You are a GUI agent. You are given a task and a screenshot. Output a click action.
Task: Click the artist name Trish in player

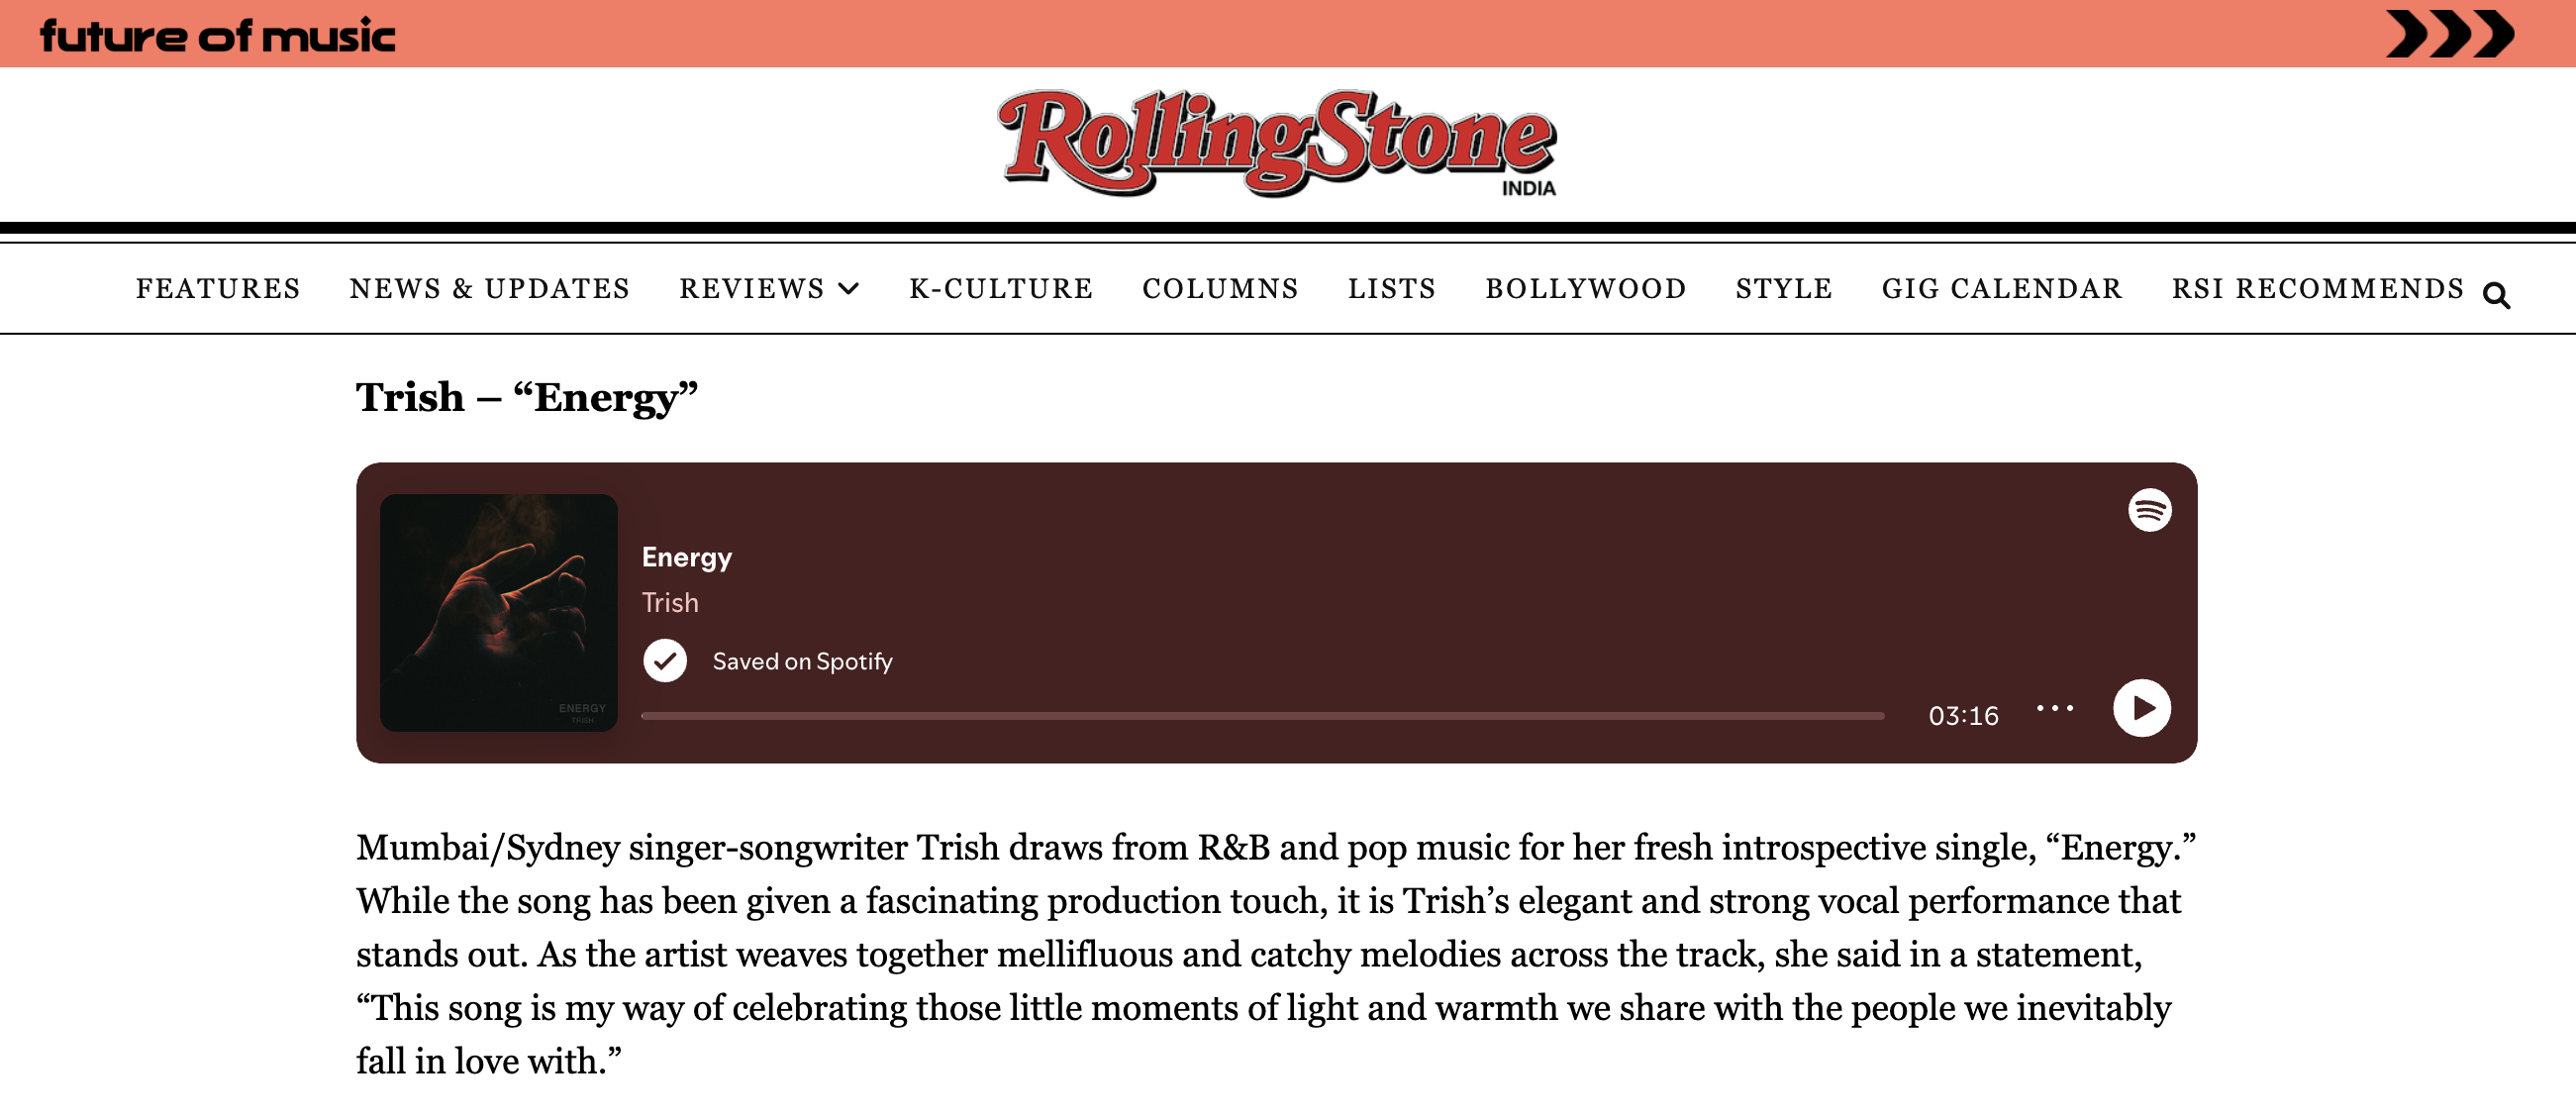tap(670, 603)
